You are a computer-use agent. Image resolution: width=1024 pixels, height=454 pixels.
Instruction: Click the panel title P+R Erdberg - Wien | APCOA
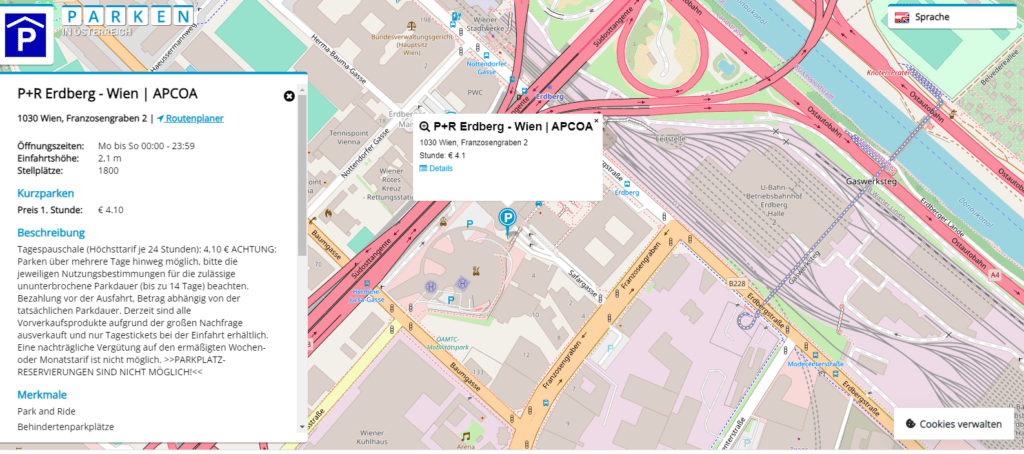(x=108, y=94)
